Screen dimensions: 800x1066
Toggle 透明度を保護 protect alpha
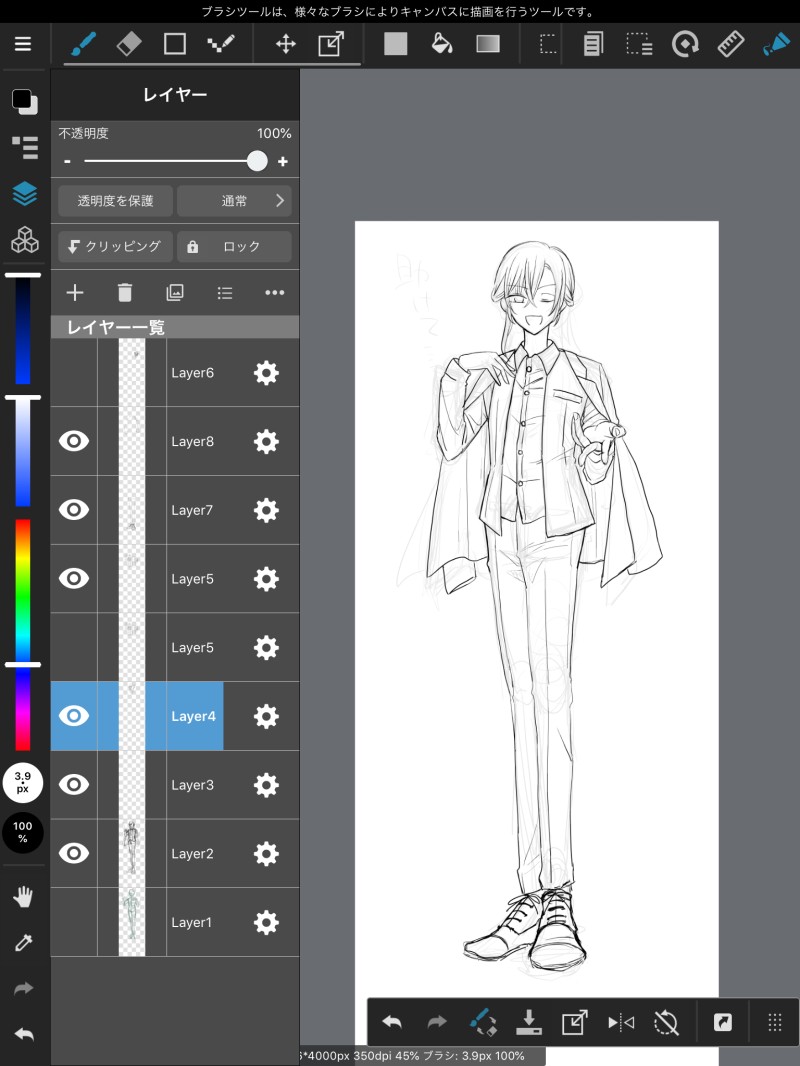pyautogui.click(x=116, y=201)
